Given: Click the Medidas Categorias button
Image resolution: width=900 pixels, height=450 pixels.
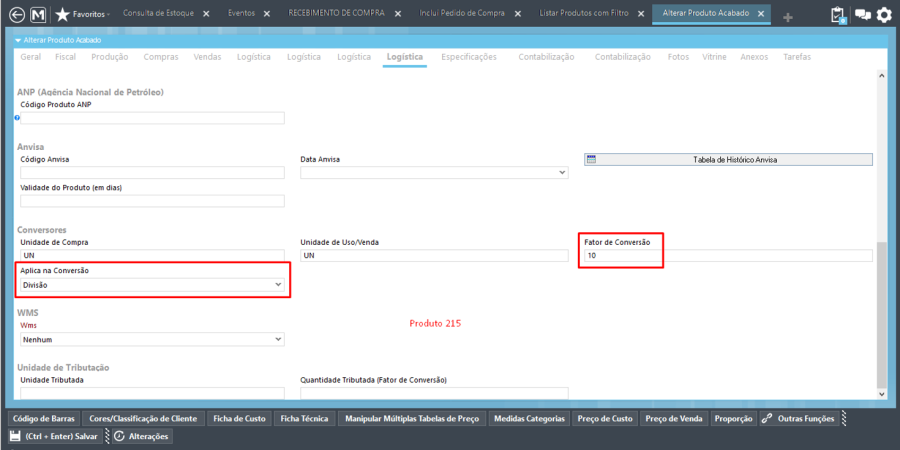Looking at the screenshot, I should click(529, 418).
